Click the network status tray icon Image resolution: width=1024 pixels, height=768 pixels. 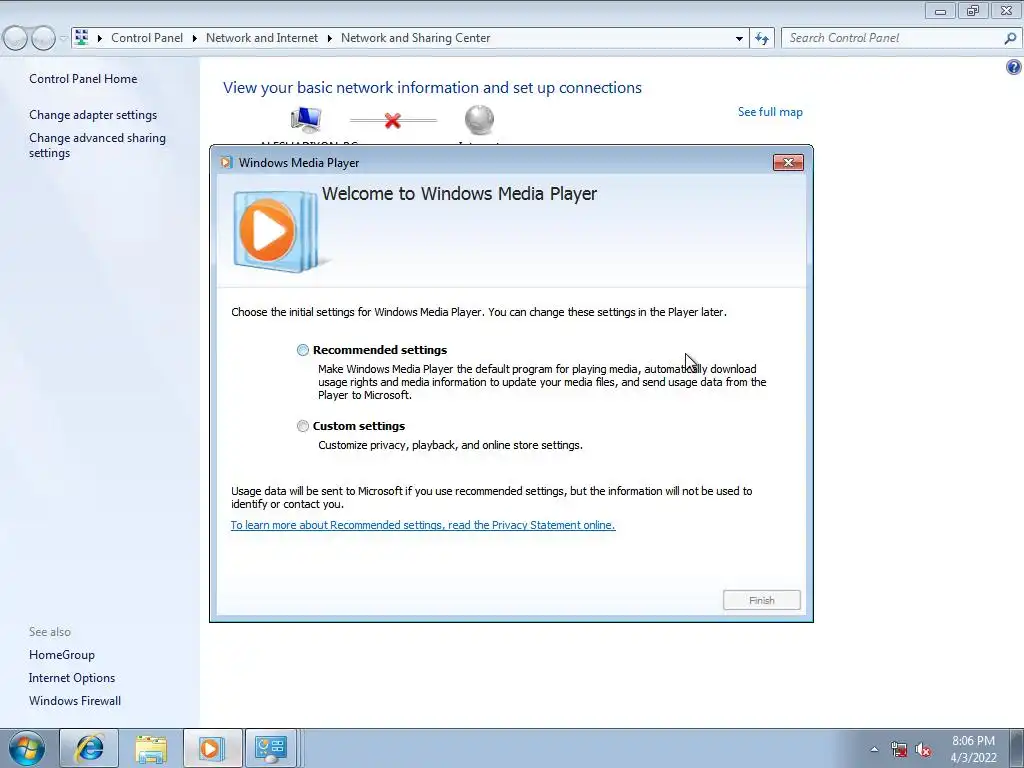click(899, 749)
